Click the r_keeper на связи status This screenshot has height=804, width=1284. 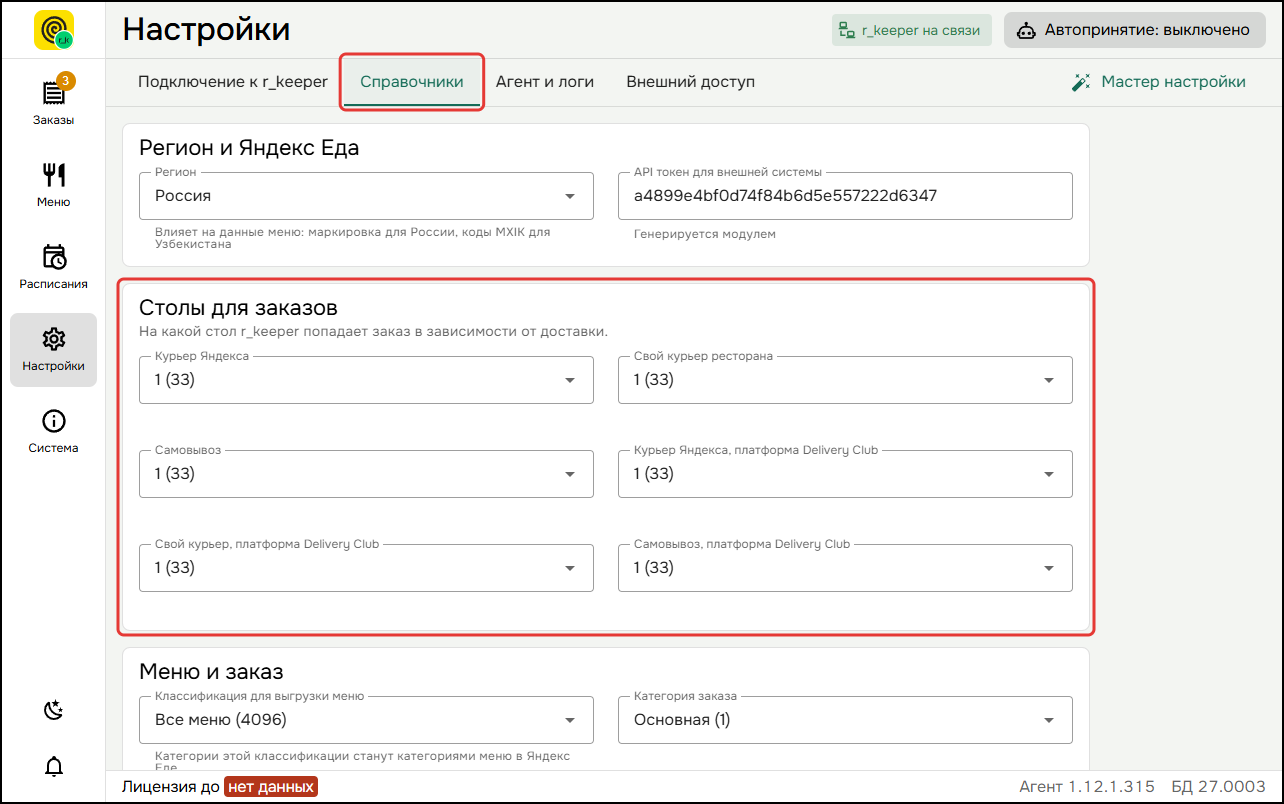(912, 30)
